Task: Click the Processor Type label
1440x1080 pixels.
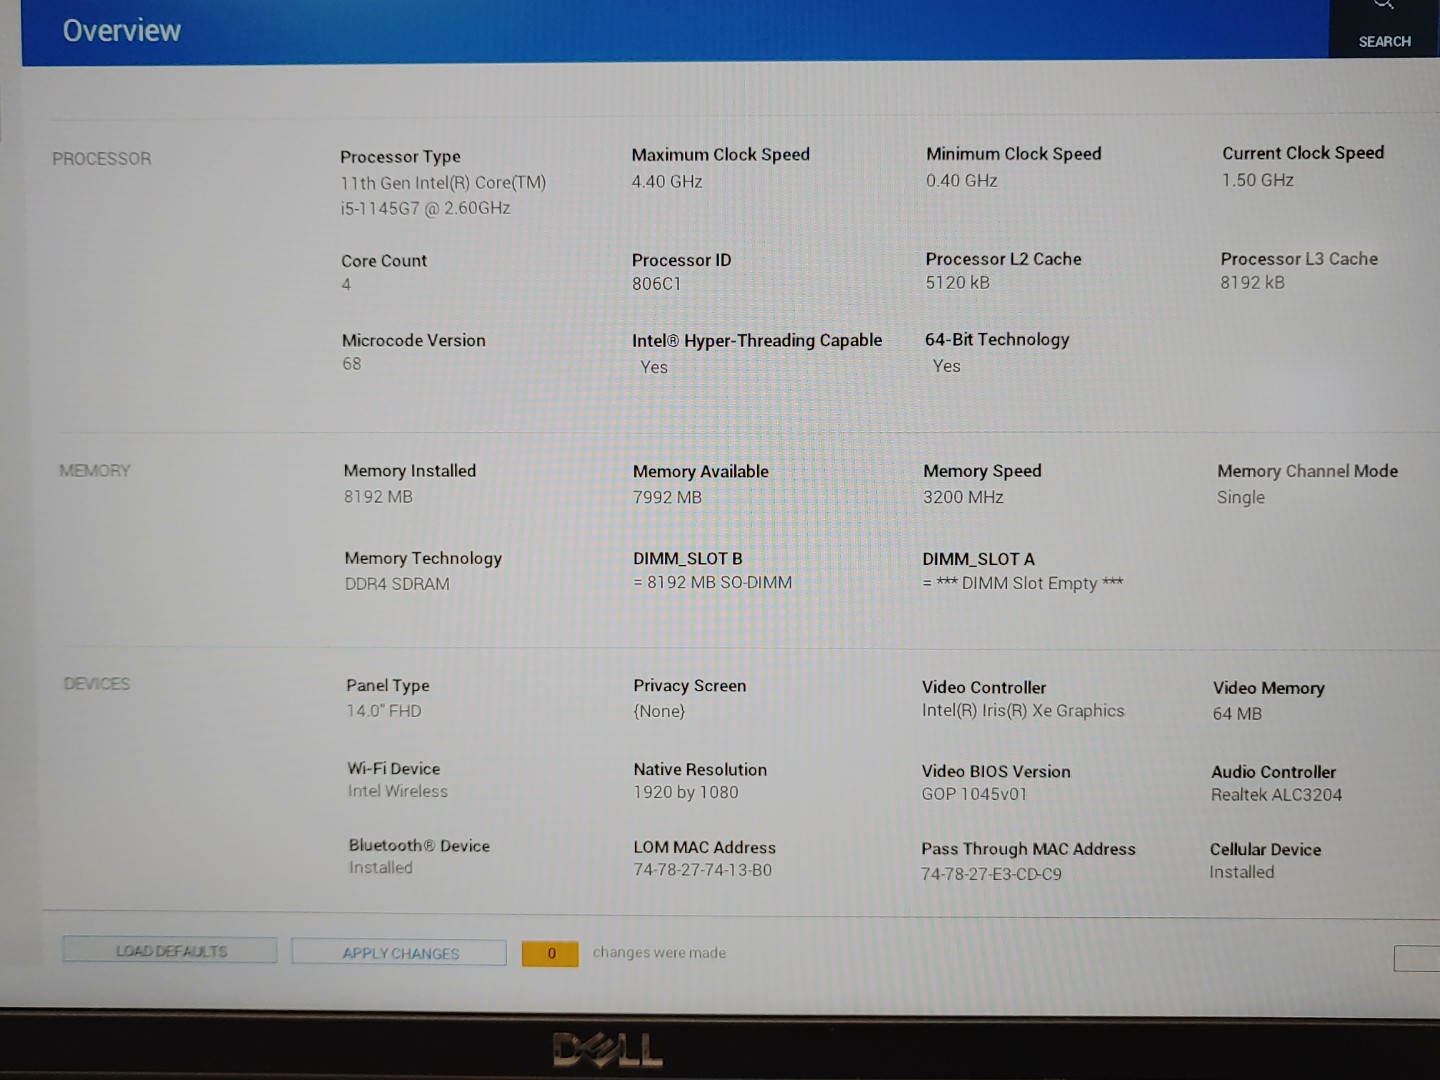Action: pyautogui.click(x=400, y=157)
